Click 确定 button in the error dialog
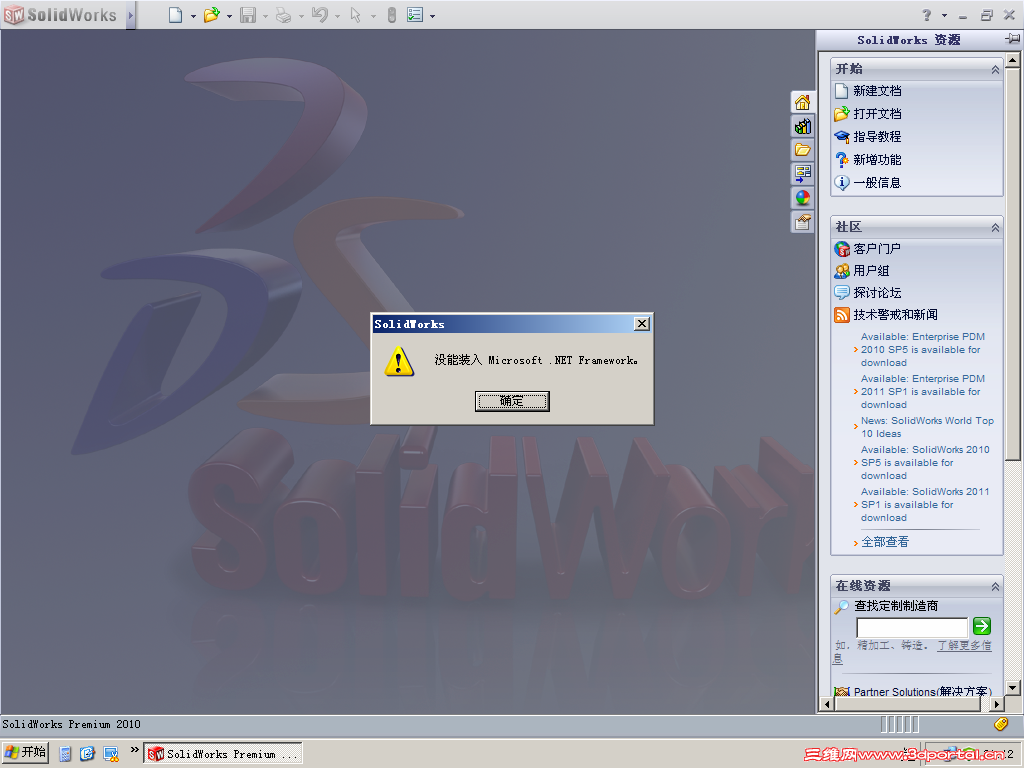The image size is (1024, 768). (512, 401)
